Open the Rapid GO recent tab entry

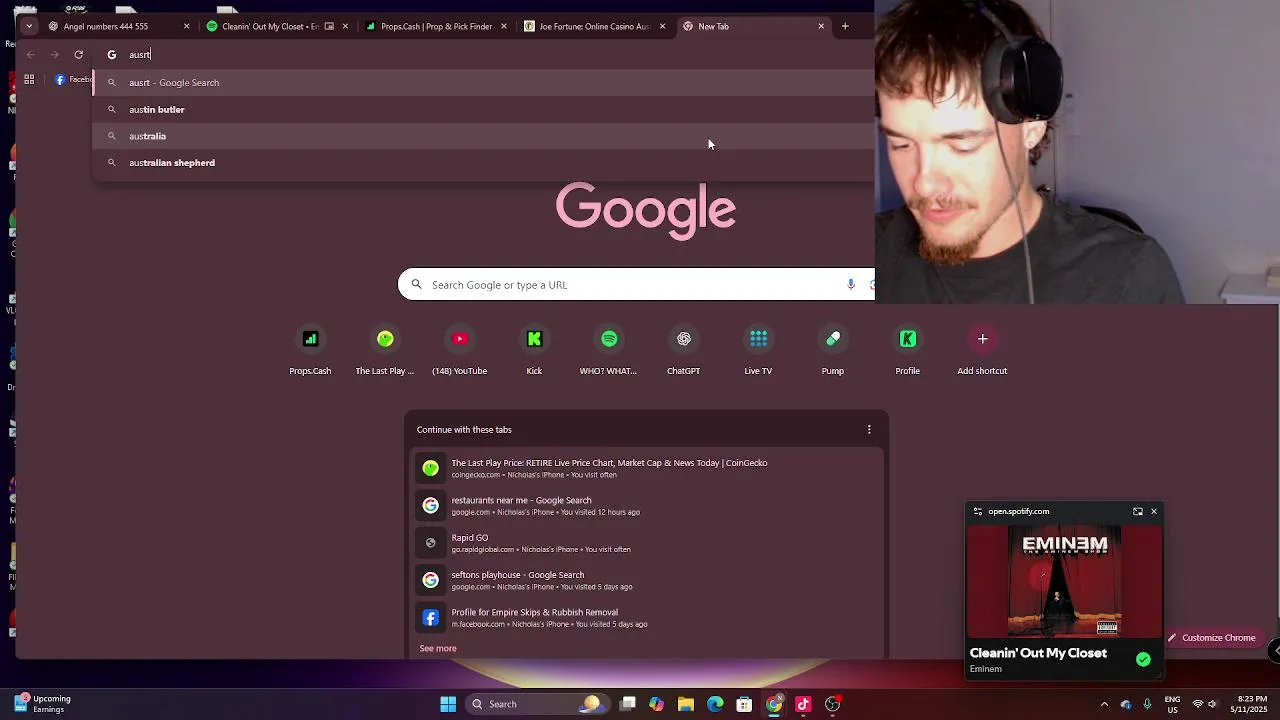[x=646, y=543]
